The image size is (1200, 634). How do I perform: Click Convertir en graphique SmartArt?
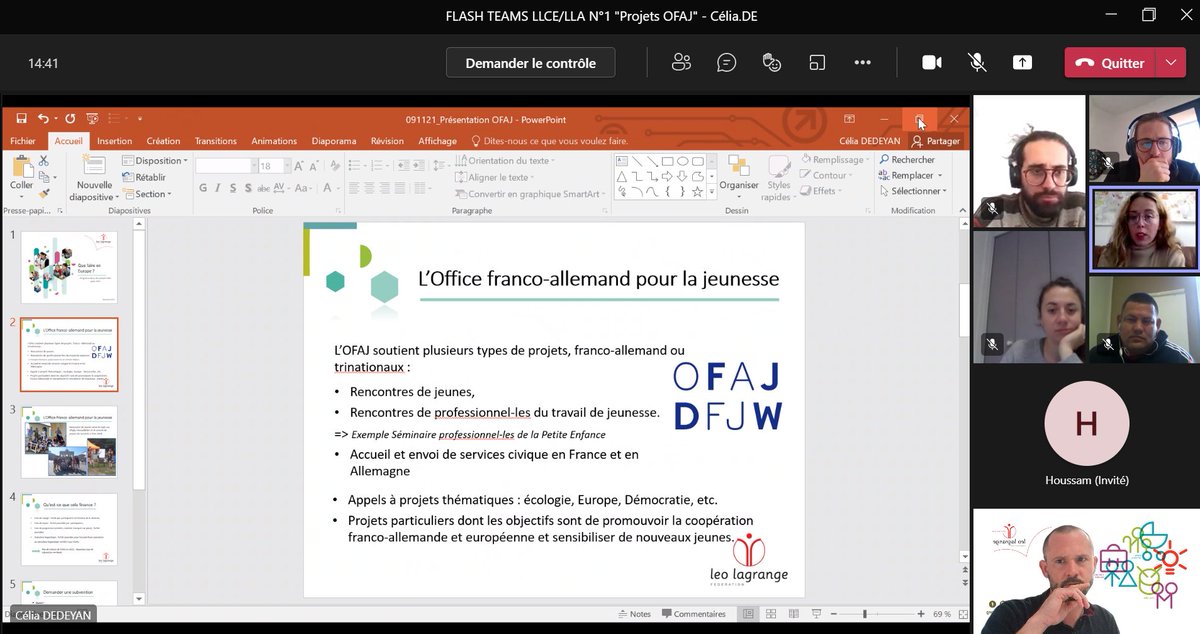click(531, 194)
